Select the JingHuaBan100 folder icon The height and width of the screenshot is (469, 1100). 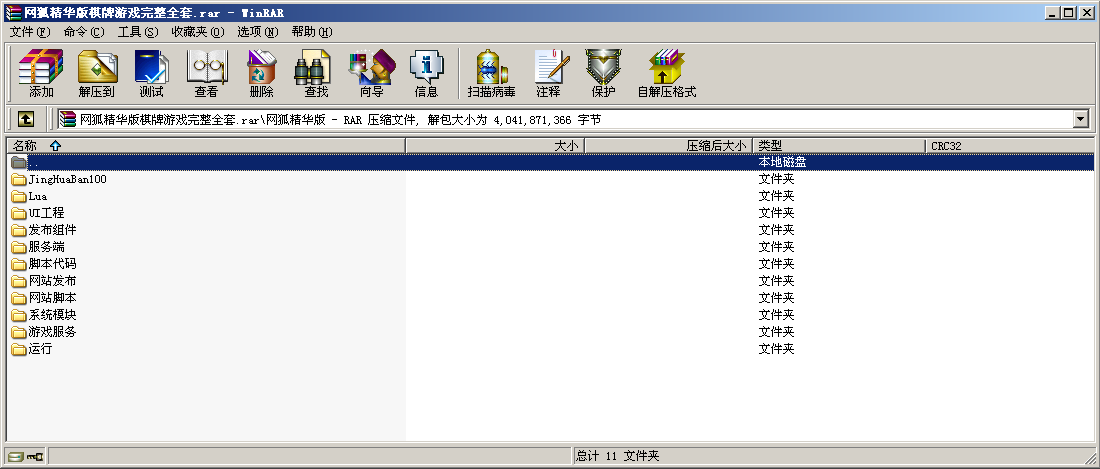(x=19, y=179)
